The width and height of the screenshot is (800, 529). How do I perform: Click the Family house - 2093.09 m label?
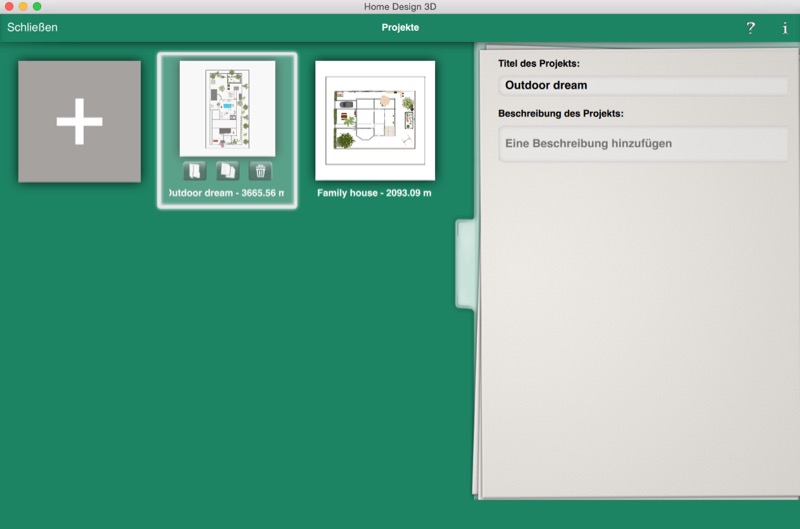[x=374, y=193]
